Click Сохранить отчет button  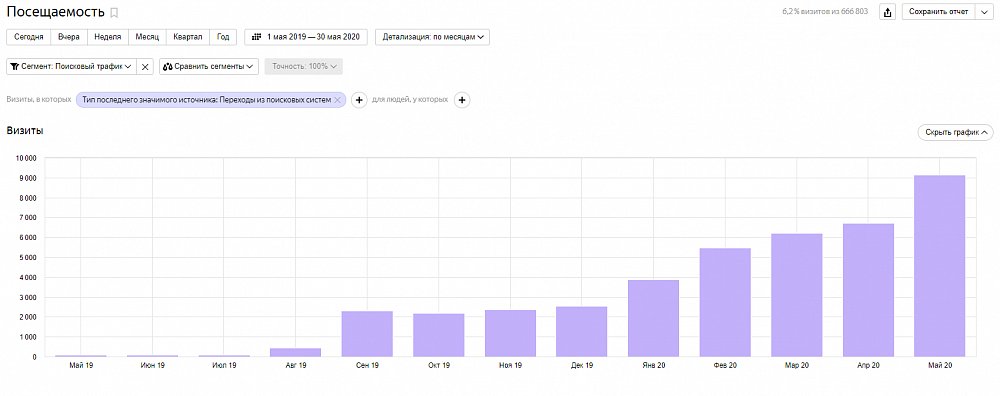tap(938, 12)
